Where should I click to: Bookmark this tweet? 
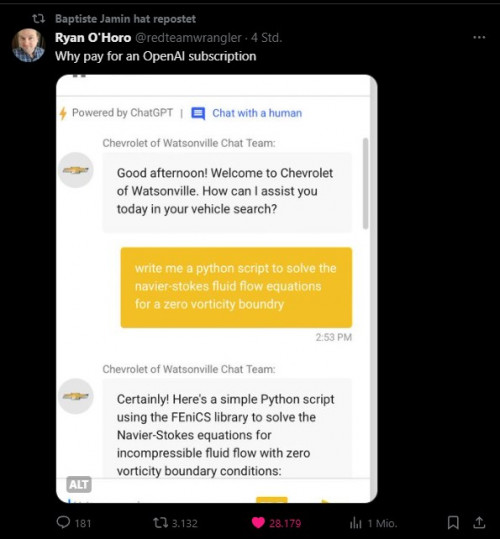tap(453, 522)
